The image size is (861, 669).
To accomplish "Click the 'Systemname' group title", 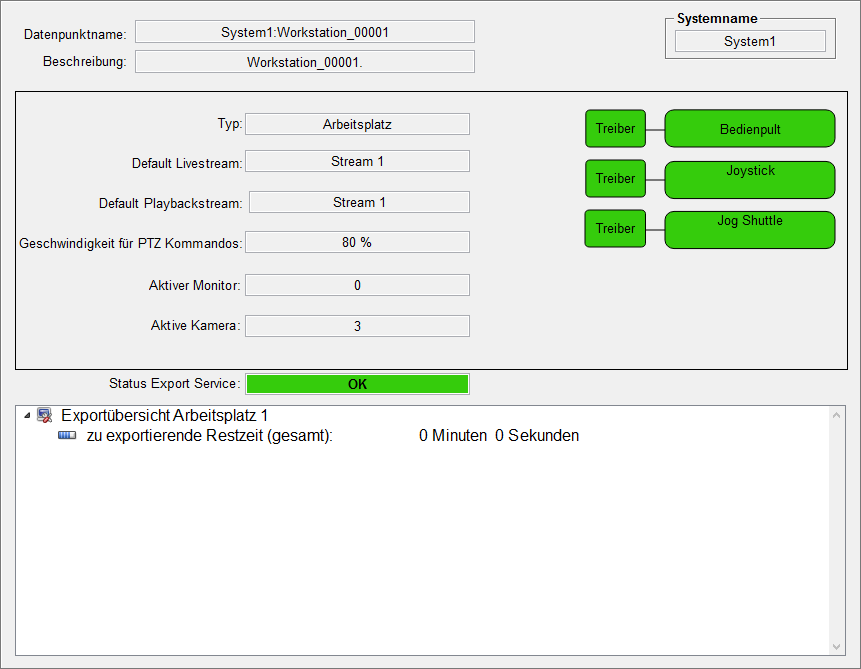I will (717, 19).
